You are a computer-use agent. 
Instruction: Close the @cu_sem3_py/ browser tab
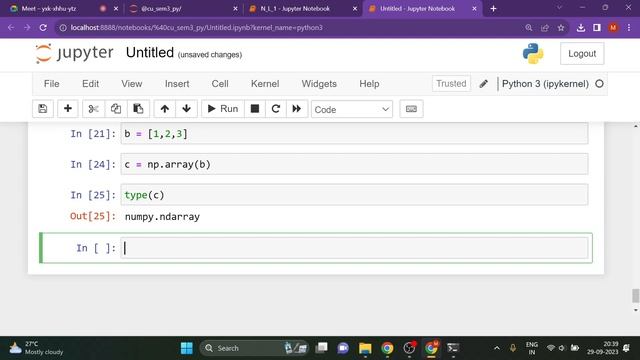(235, 9)
